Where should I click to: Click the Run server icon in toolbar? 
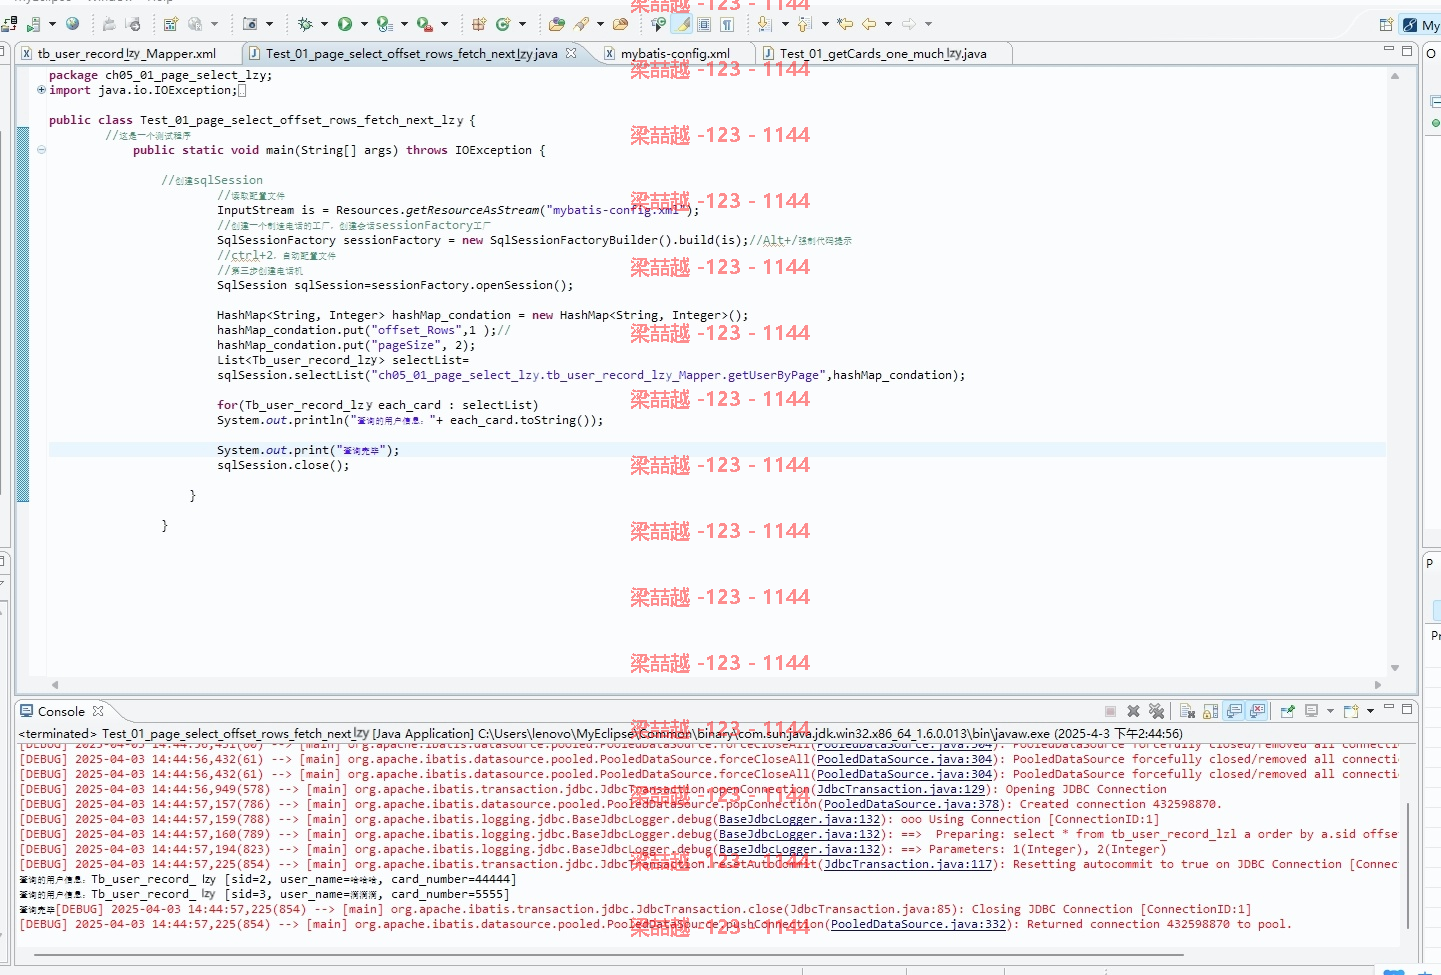click(384, 23)
